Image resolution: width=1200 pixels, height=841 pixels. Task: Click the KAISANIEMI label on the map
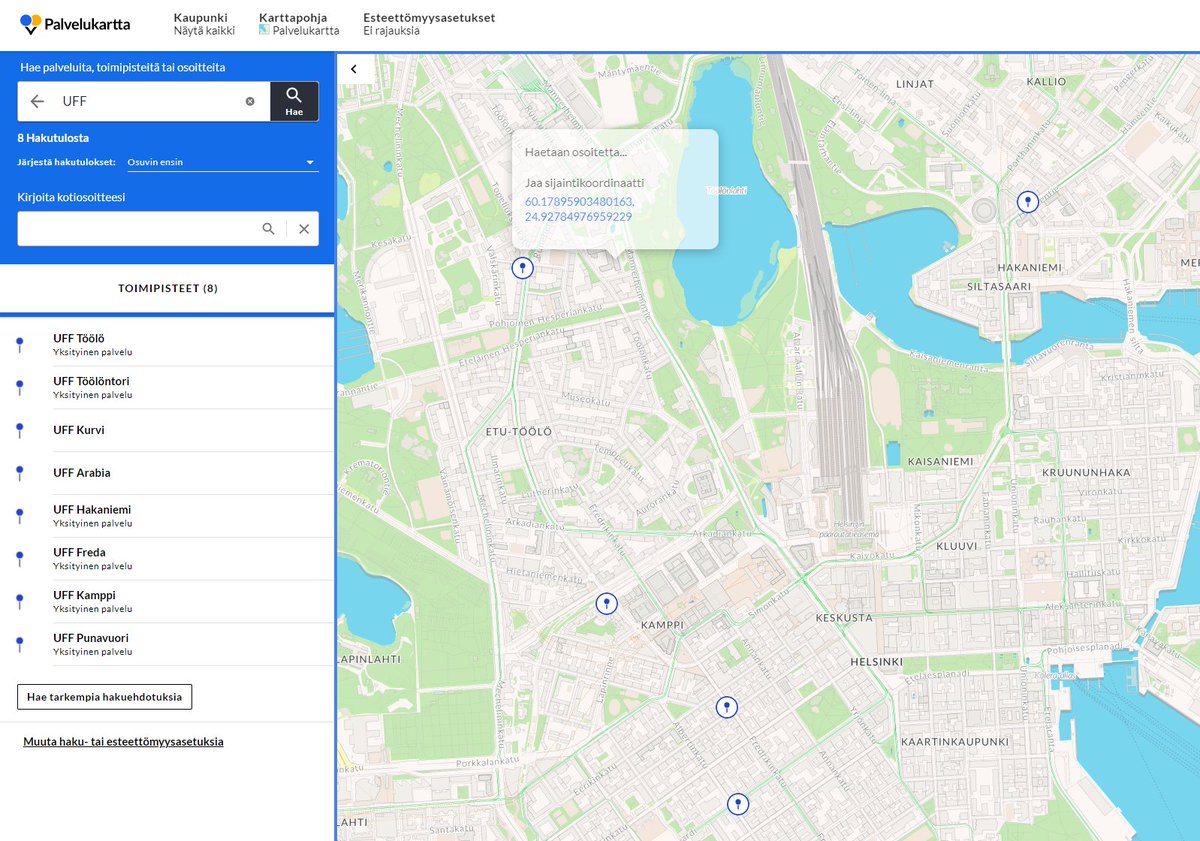pos(939,462)
